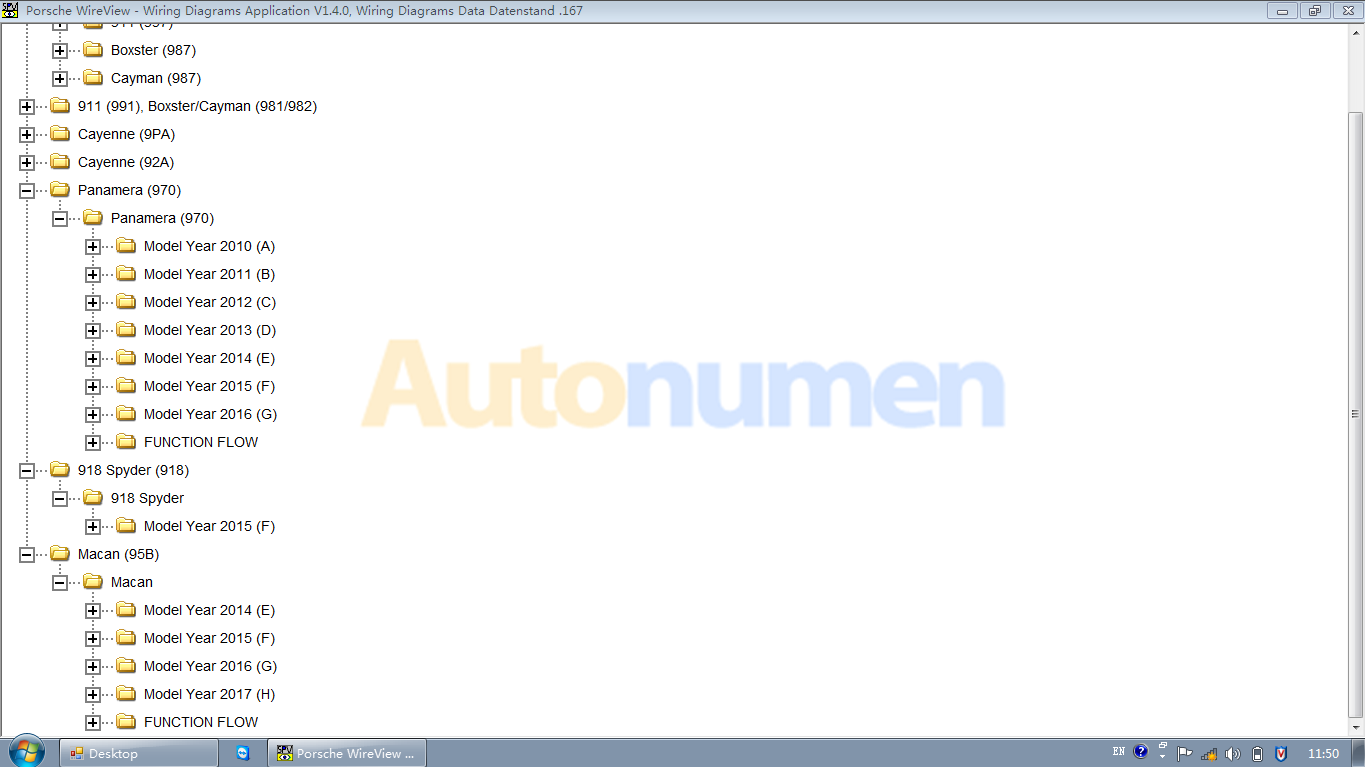
Task: Expand the Cayman (987) node
Action: coord(60,78)
